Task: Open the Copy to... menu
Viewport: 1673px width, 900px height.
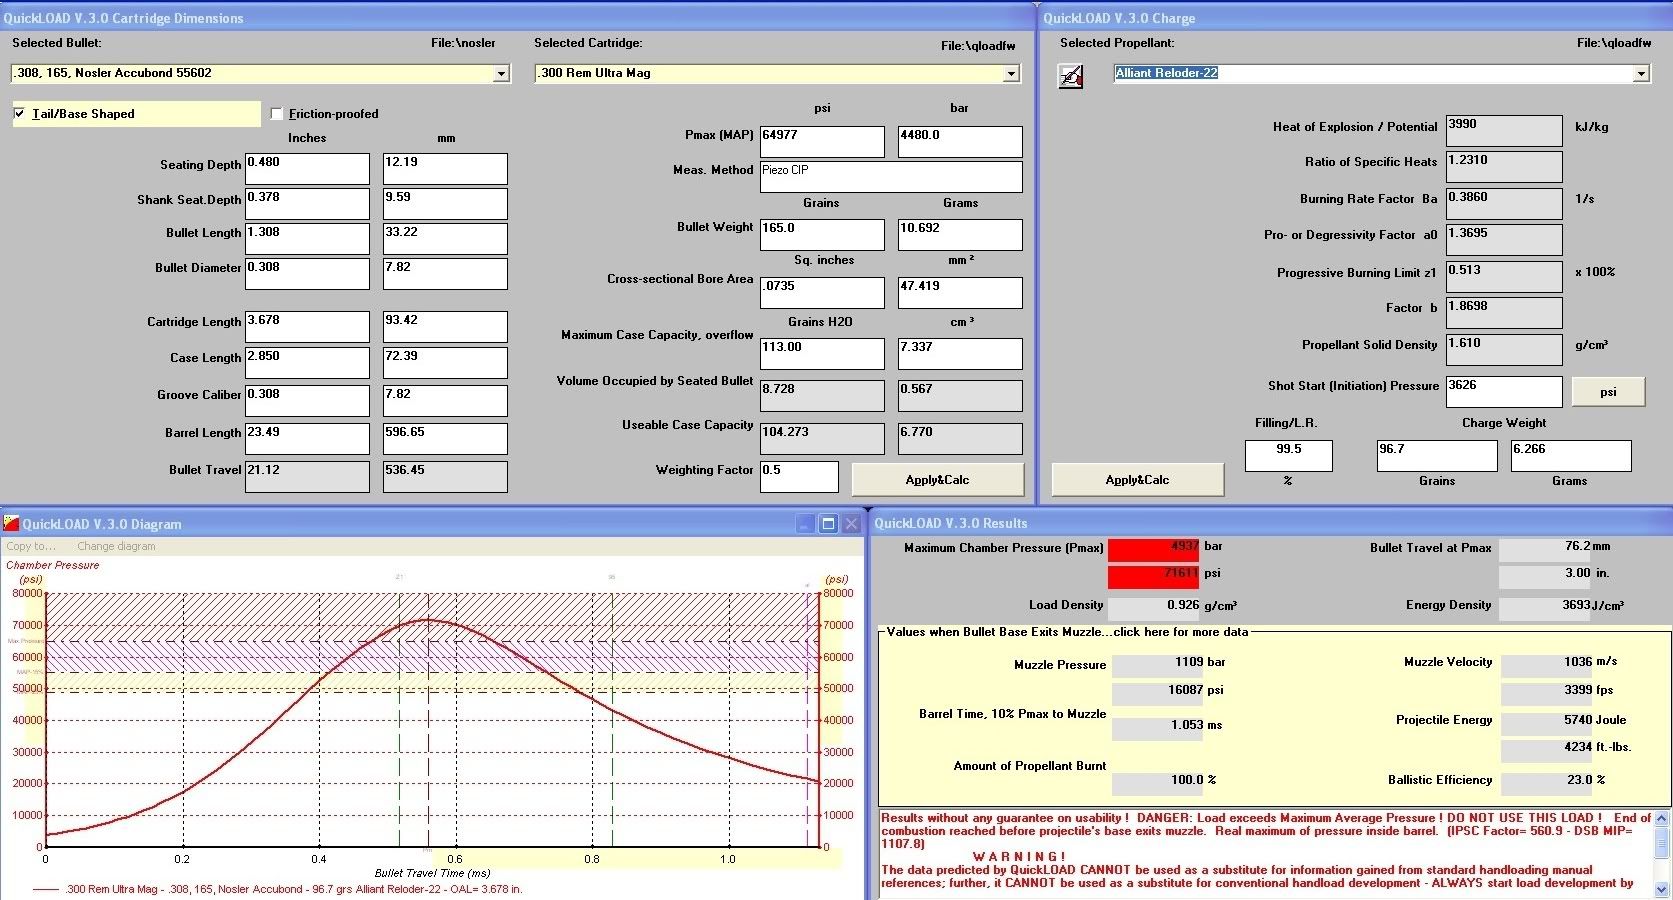Action: (31, 546)
